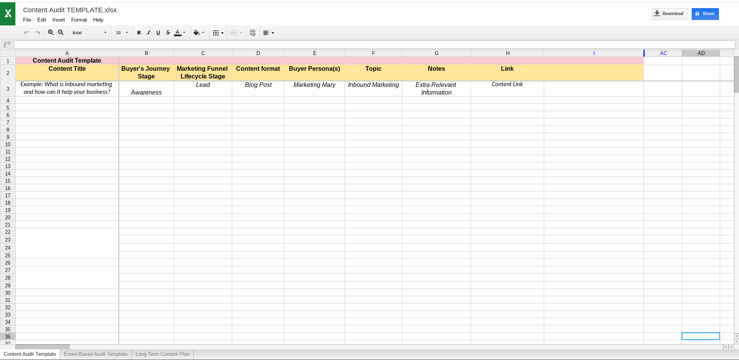Screen dimensions: 739x360
Task: Click the Marketing Mary cell
Action: pos(314,89)
